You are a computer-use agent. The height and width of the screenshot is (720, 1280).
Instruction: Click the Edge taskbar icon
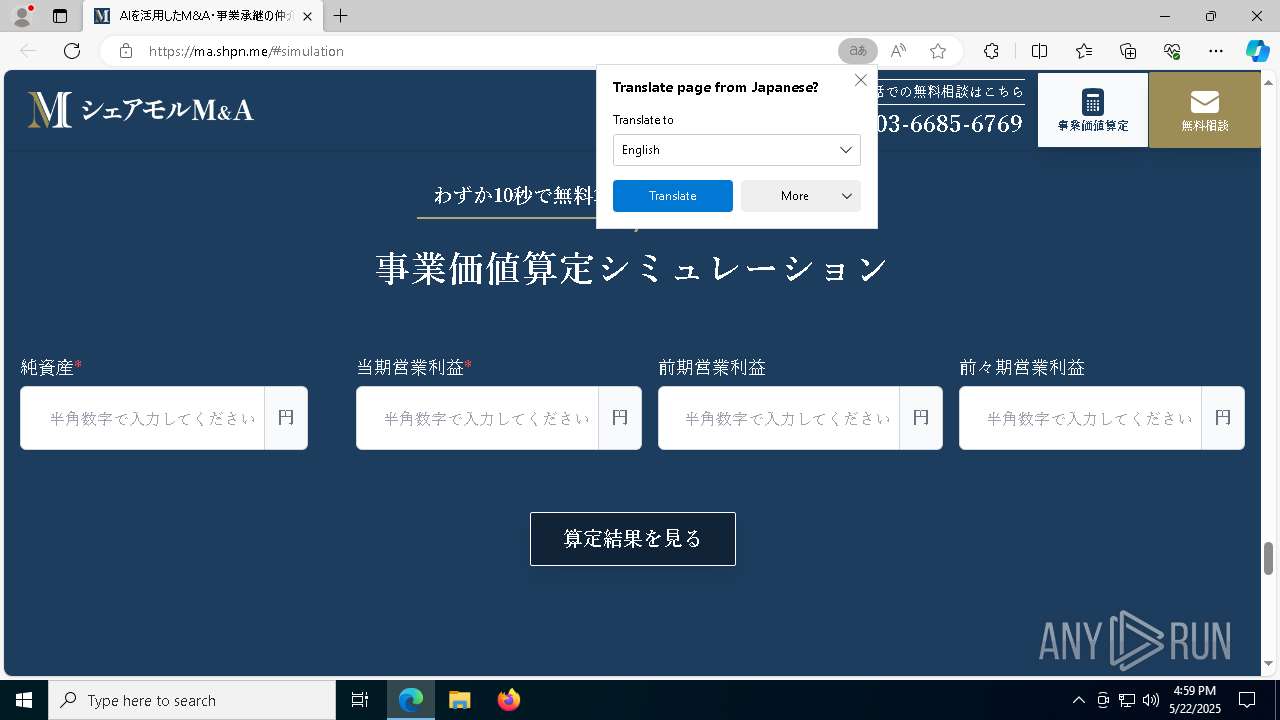411,700
